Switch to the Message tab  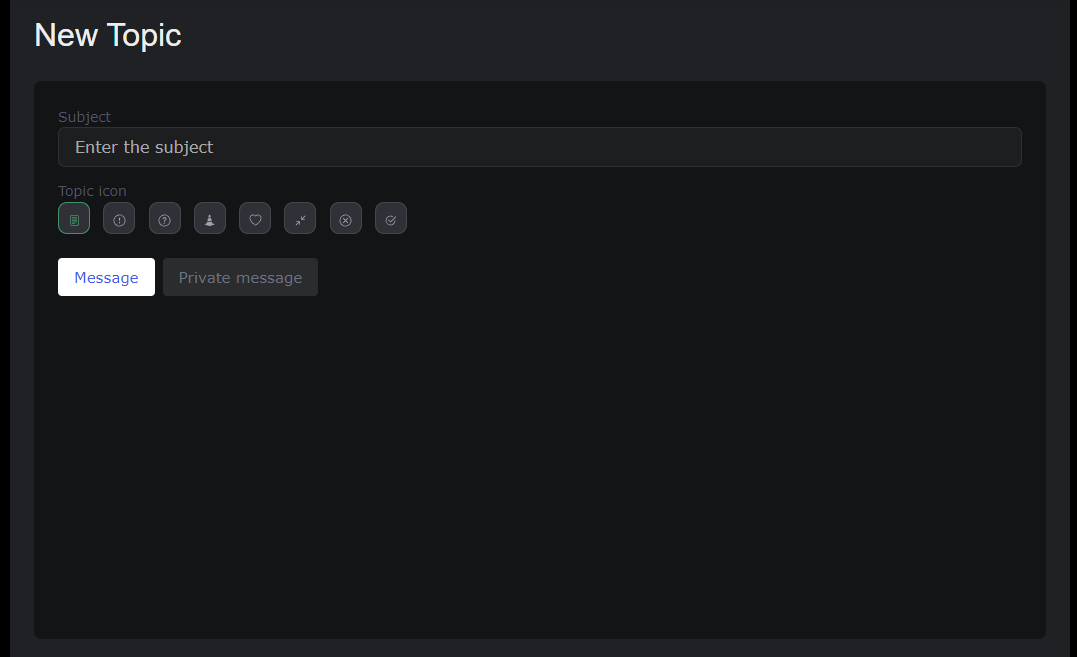[x=106, y=277]
